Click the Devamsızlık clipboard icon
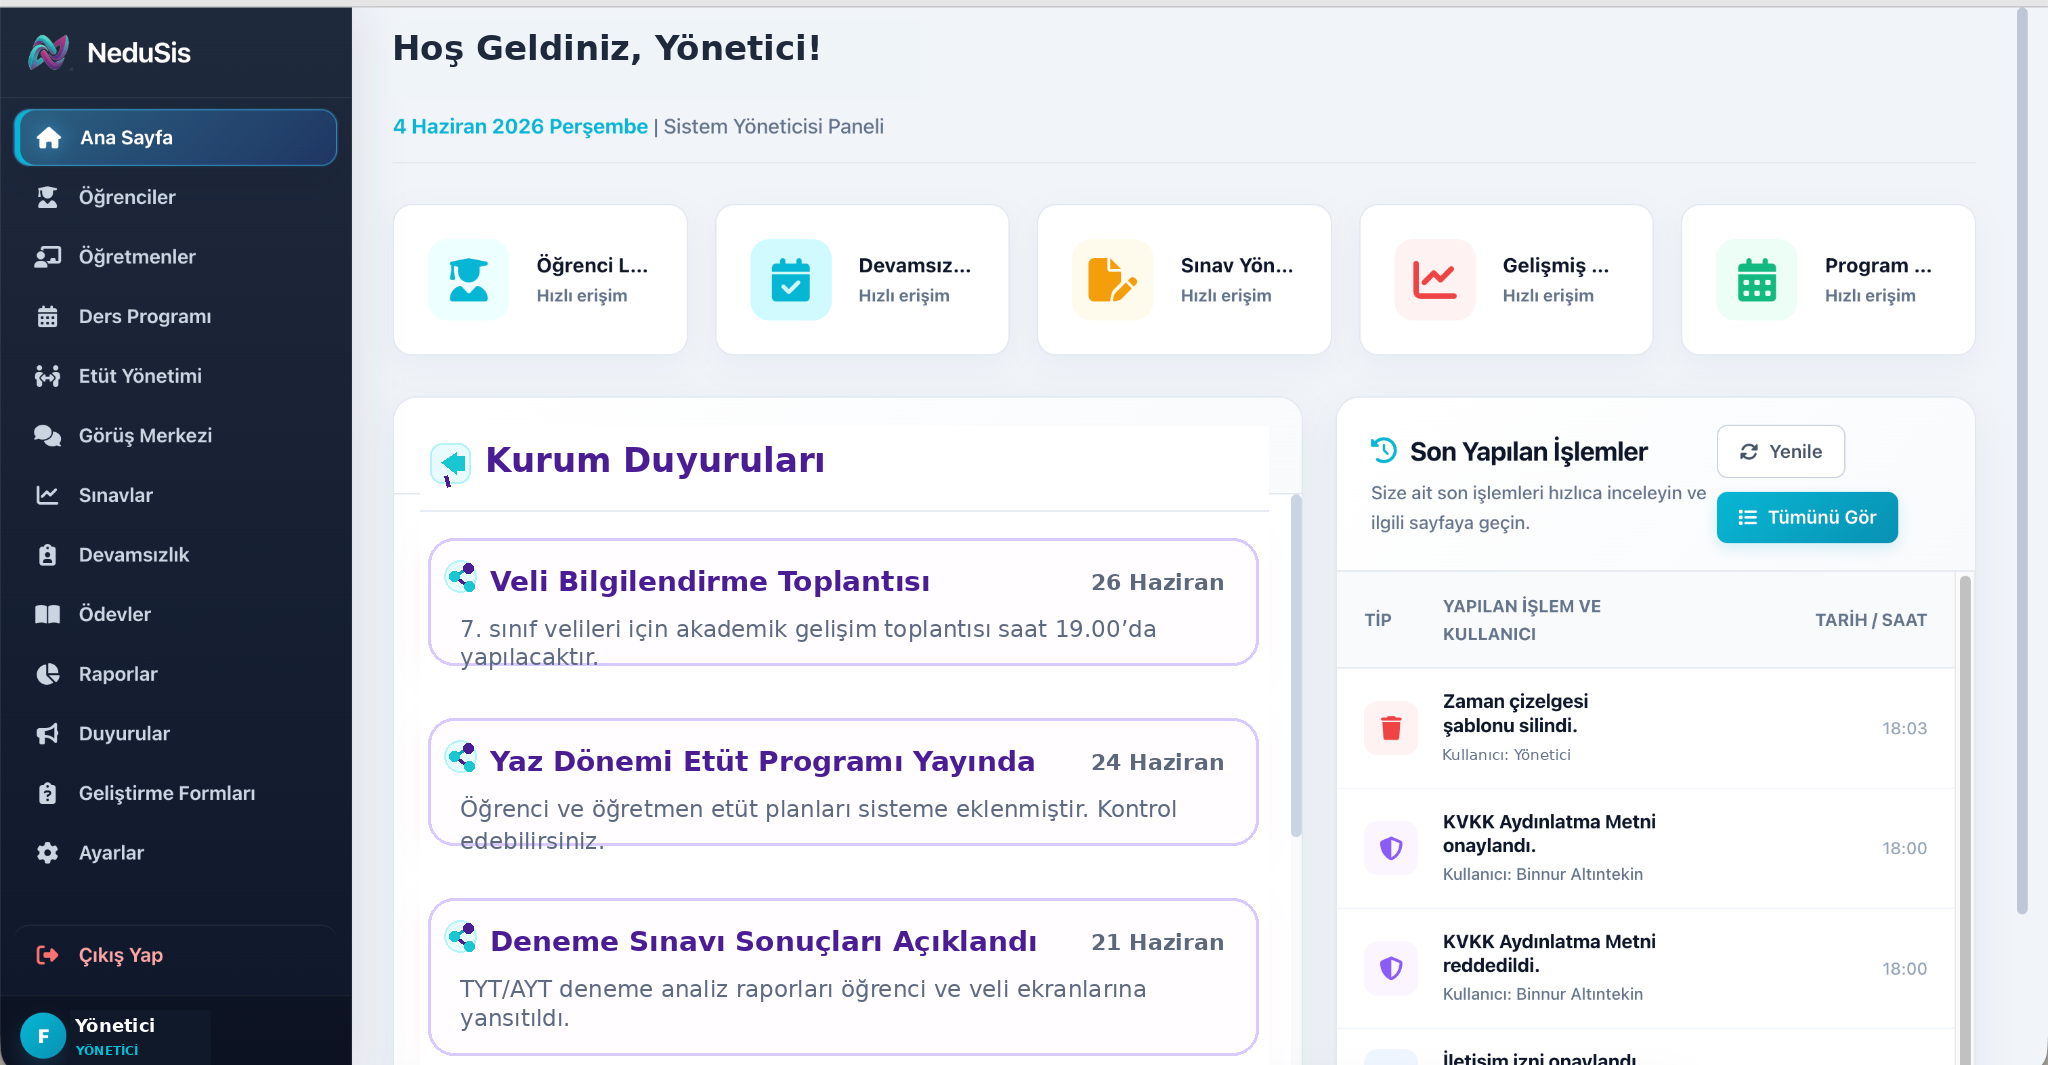The width and height of the screenshot is (2048, 1065). click(x=47, y=555)
